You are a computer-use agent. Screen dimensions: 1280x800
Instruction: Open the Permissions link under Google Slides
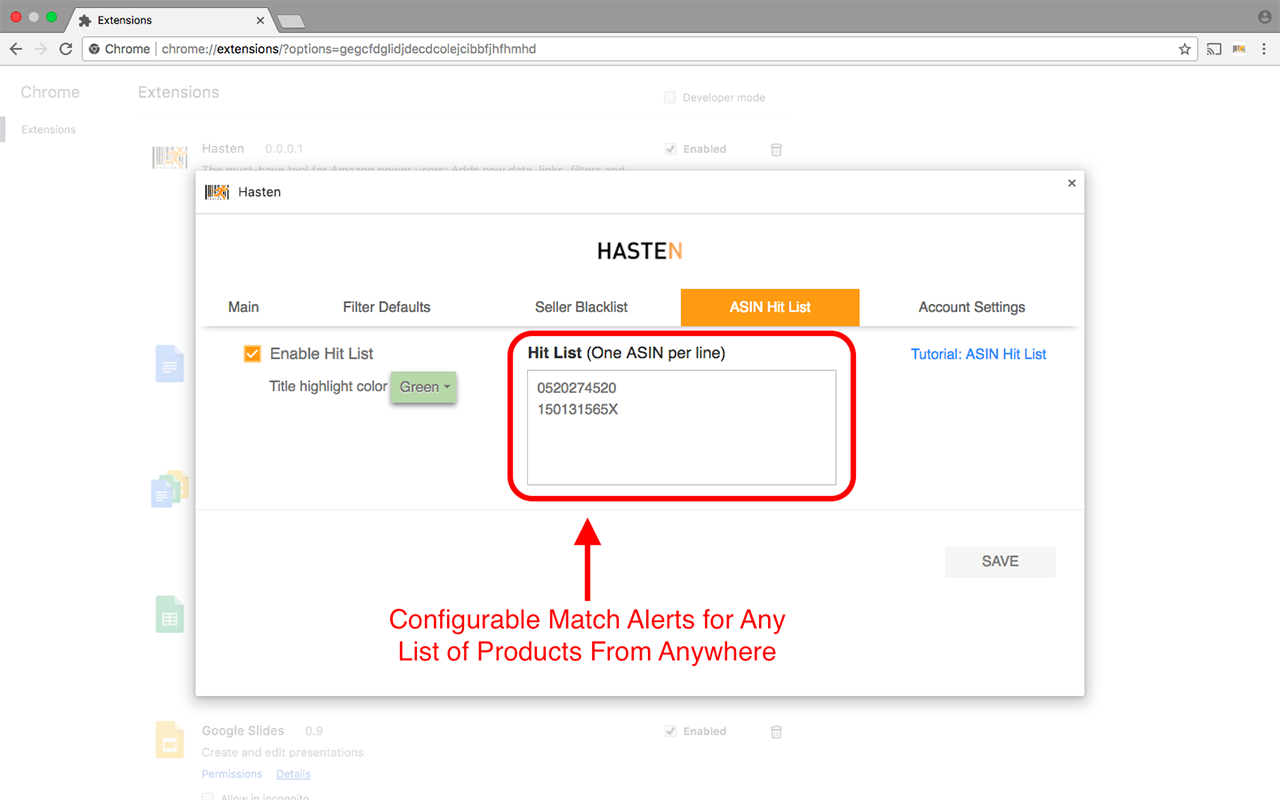[x=232, y=774]
